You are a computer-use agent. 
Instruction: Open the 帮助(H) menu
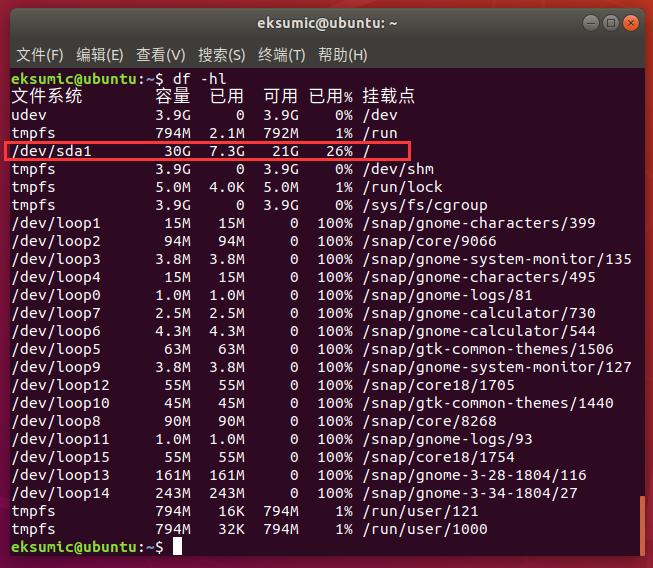coord(342,54)
